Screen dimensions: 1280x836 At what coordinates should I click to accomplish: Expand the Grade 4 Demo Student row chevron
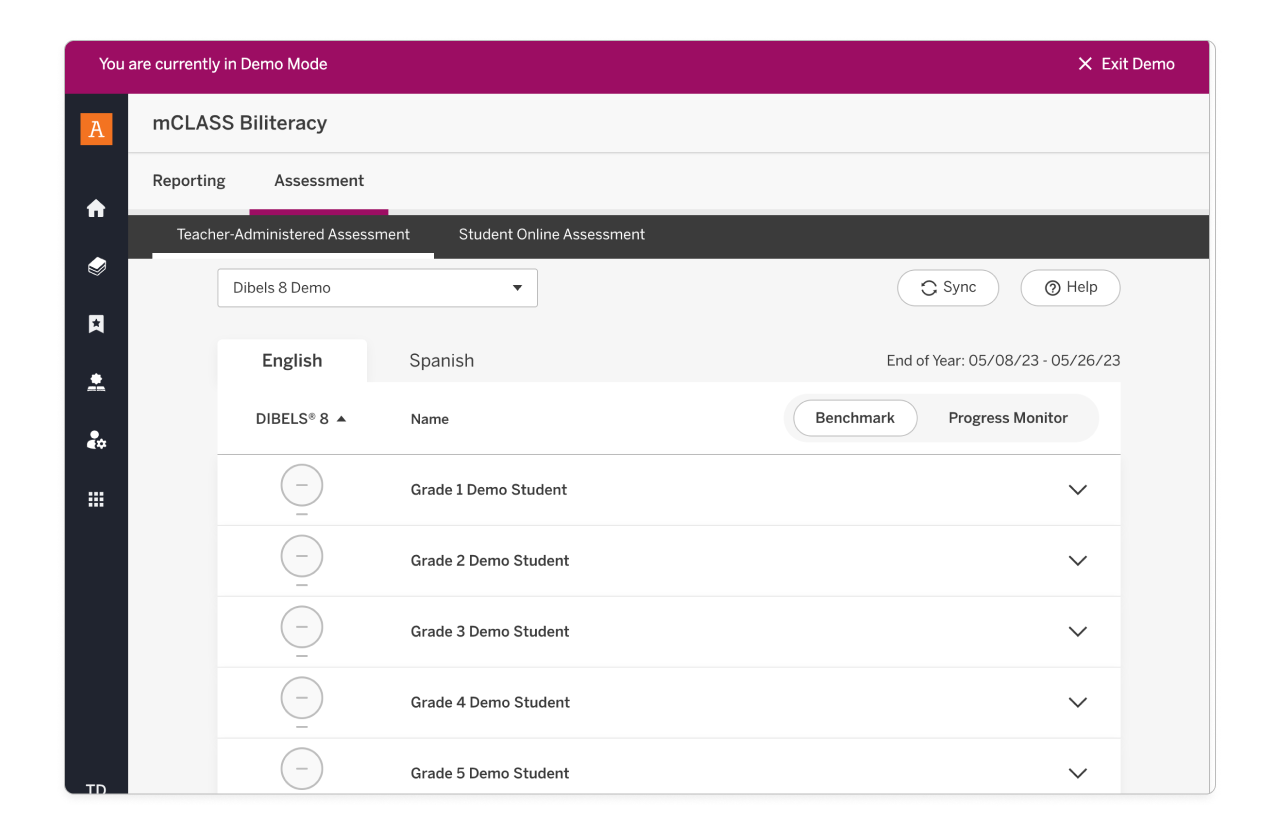coord(1077,703)
